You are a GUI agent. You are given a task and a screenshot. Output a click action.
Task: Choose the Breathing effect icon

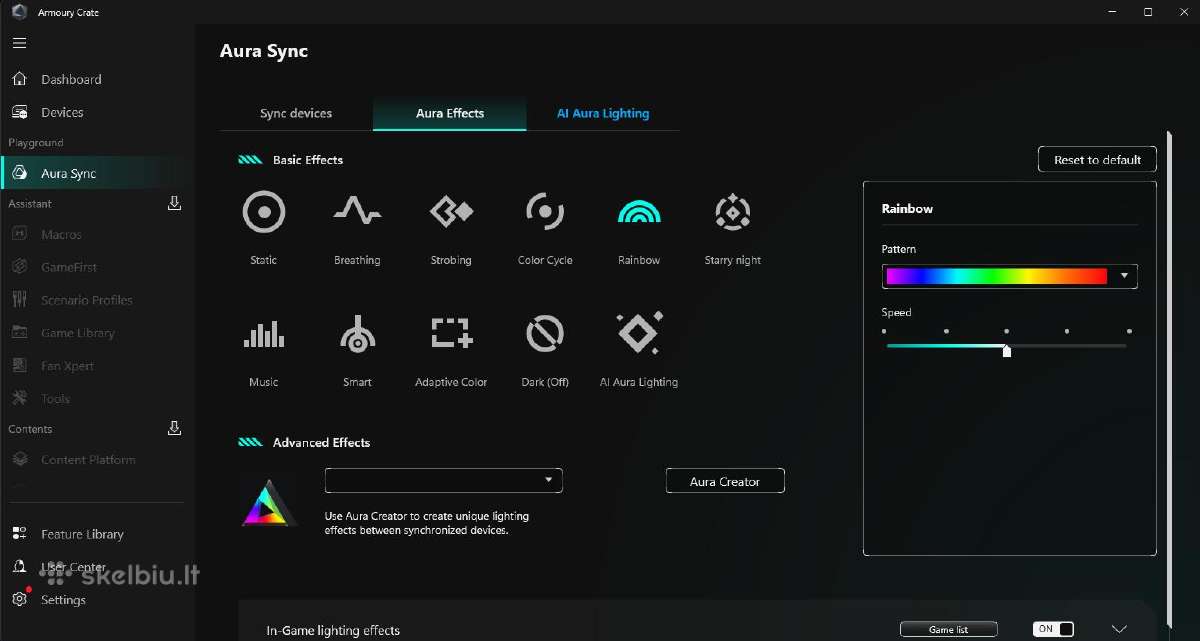click(x=357, y=211)
